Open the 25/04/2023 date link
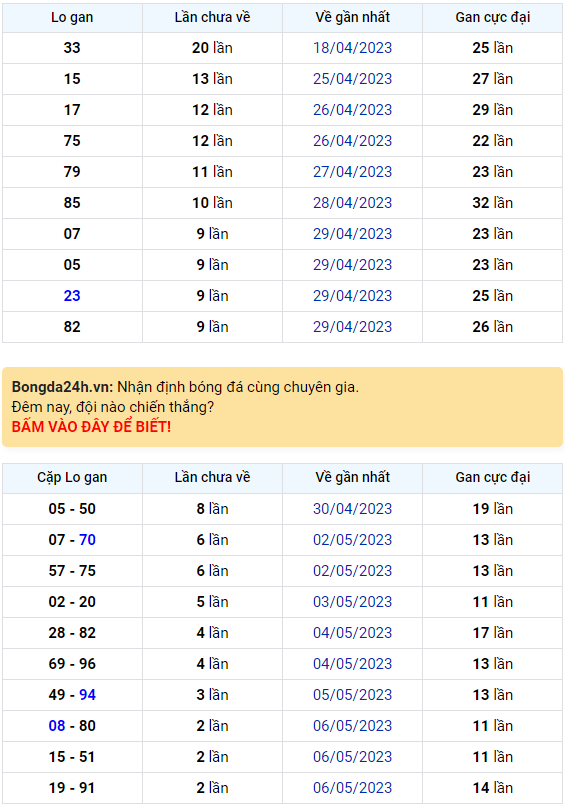 (352, 79)
